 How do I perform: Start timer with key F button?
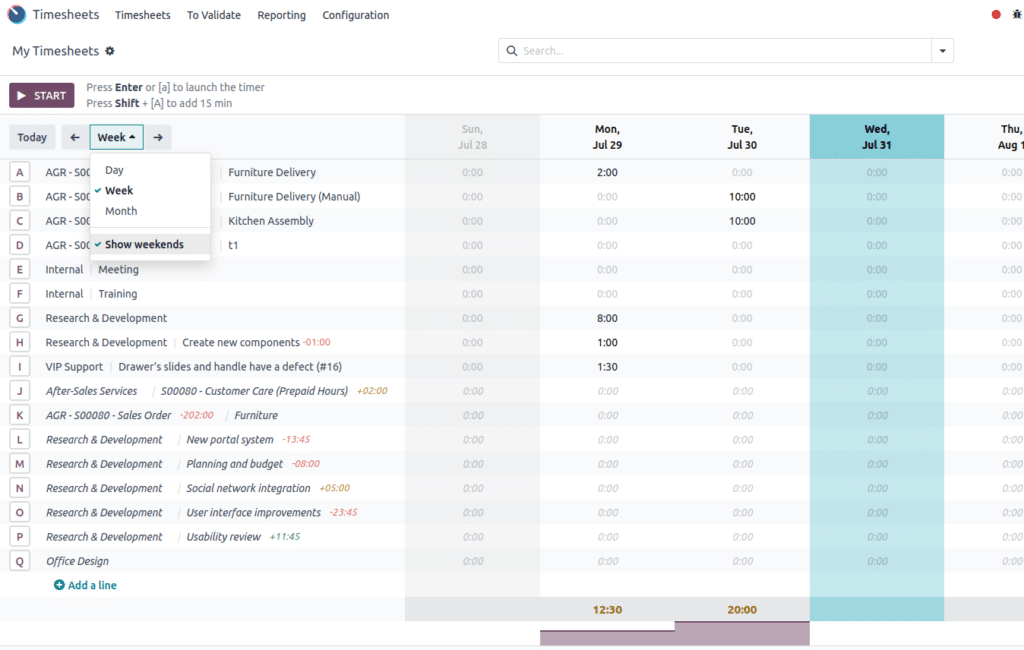(20, 294)
